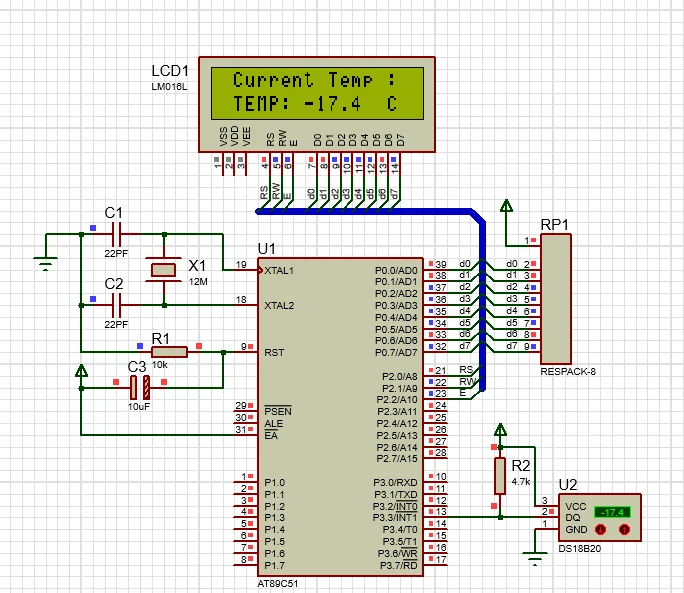
Task: Select the C2 capacitor symbol
Action: tap(116, 305)
